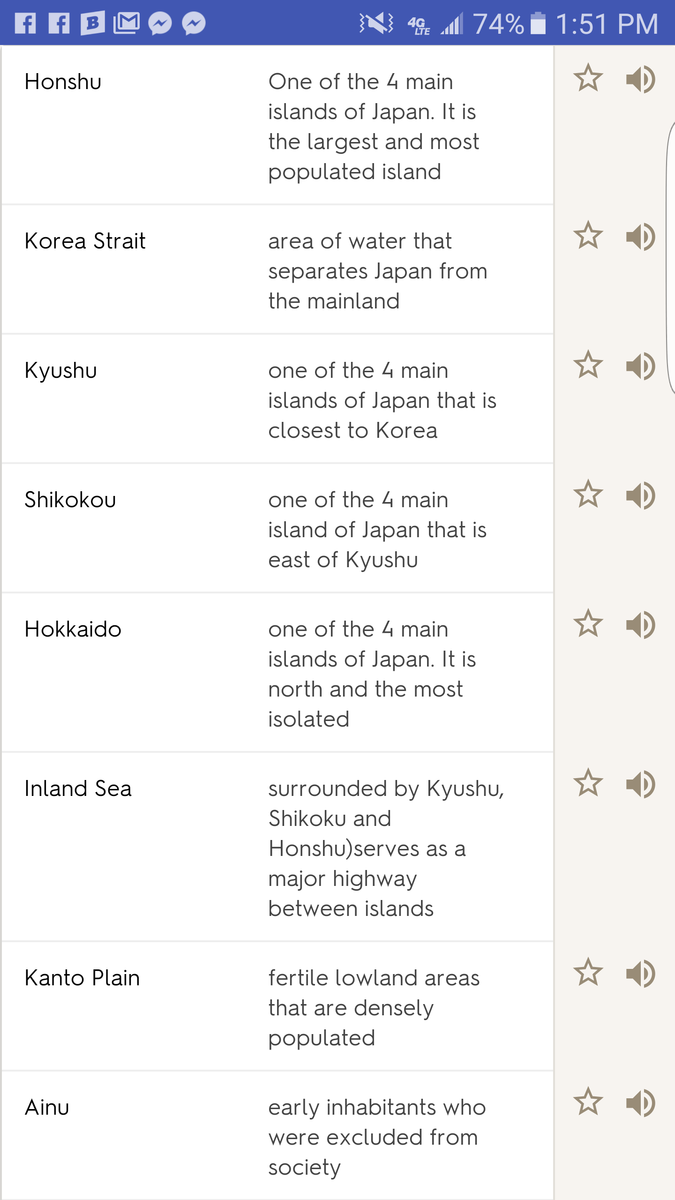
Task: Star the Kanto Plain term
Action: [x=589, y=973]
